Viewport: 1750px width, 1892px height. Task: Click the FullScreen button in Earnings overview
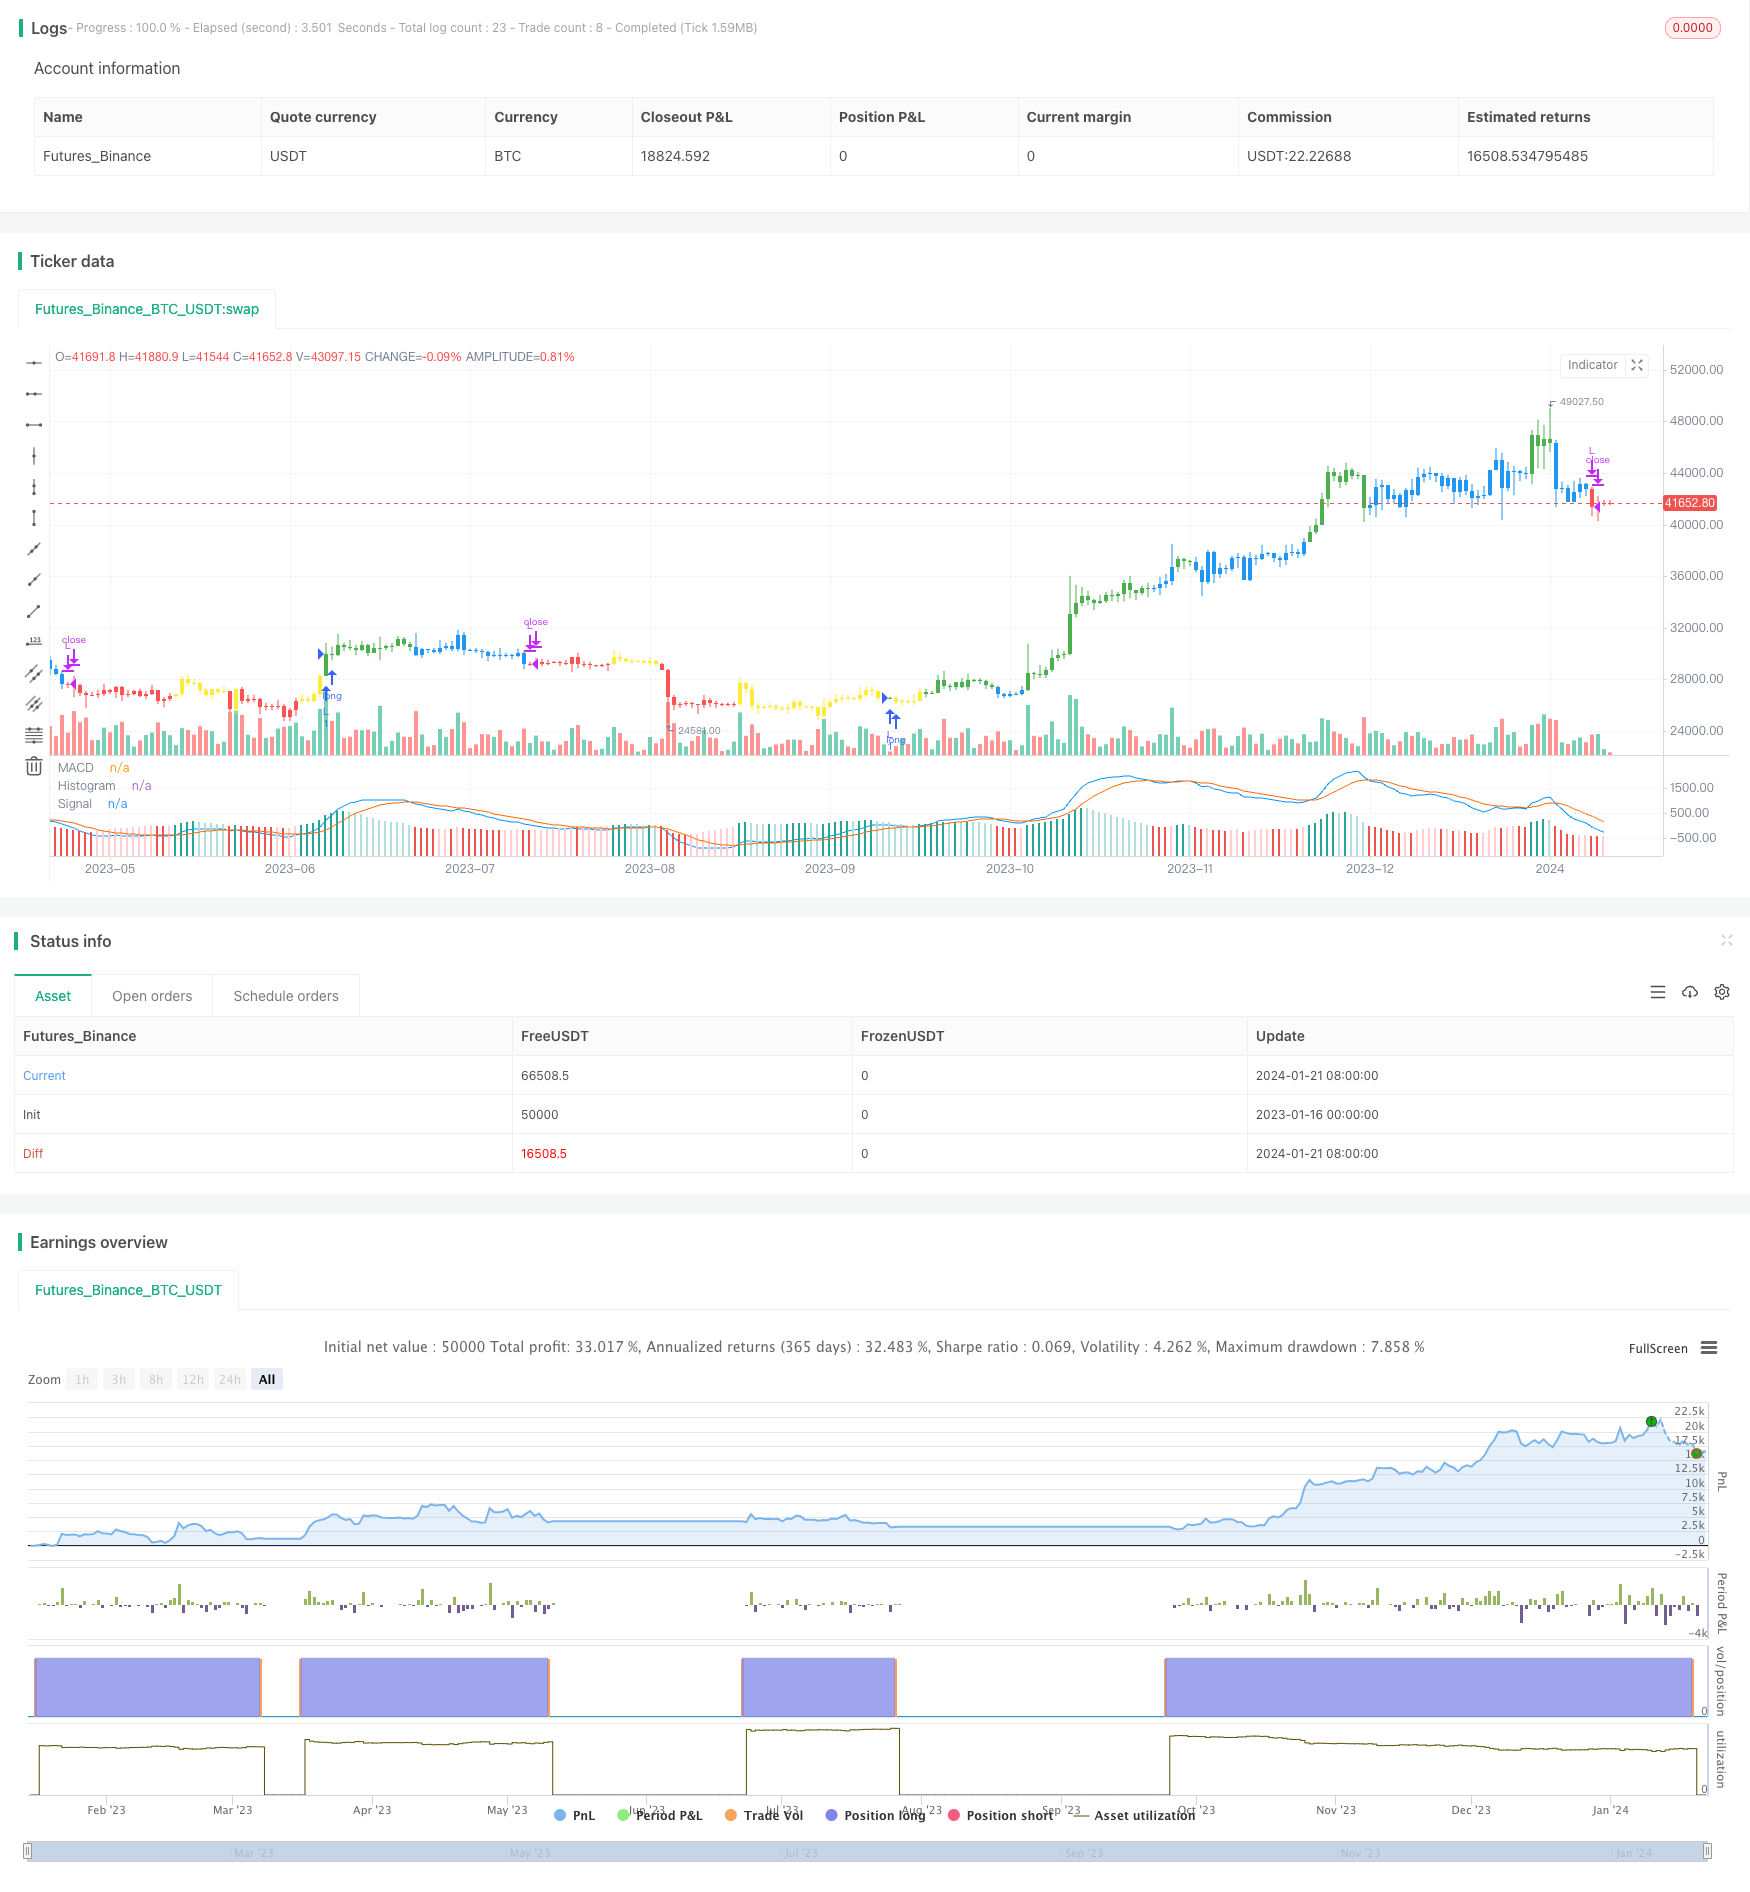pos(1659,1348)
